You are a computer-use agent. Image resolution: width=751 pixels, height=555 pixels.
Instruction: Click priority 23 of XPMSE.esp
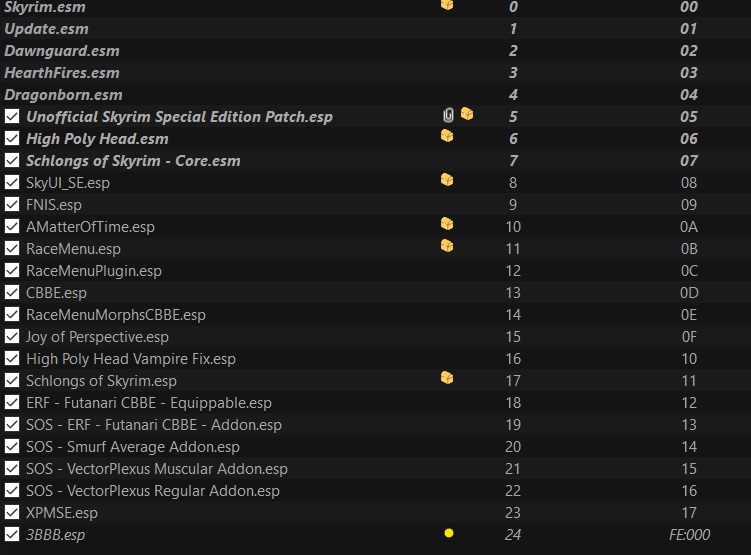513,513
